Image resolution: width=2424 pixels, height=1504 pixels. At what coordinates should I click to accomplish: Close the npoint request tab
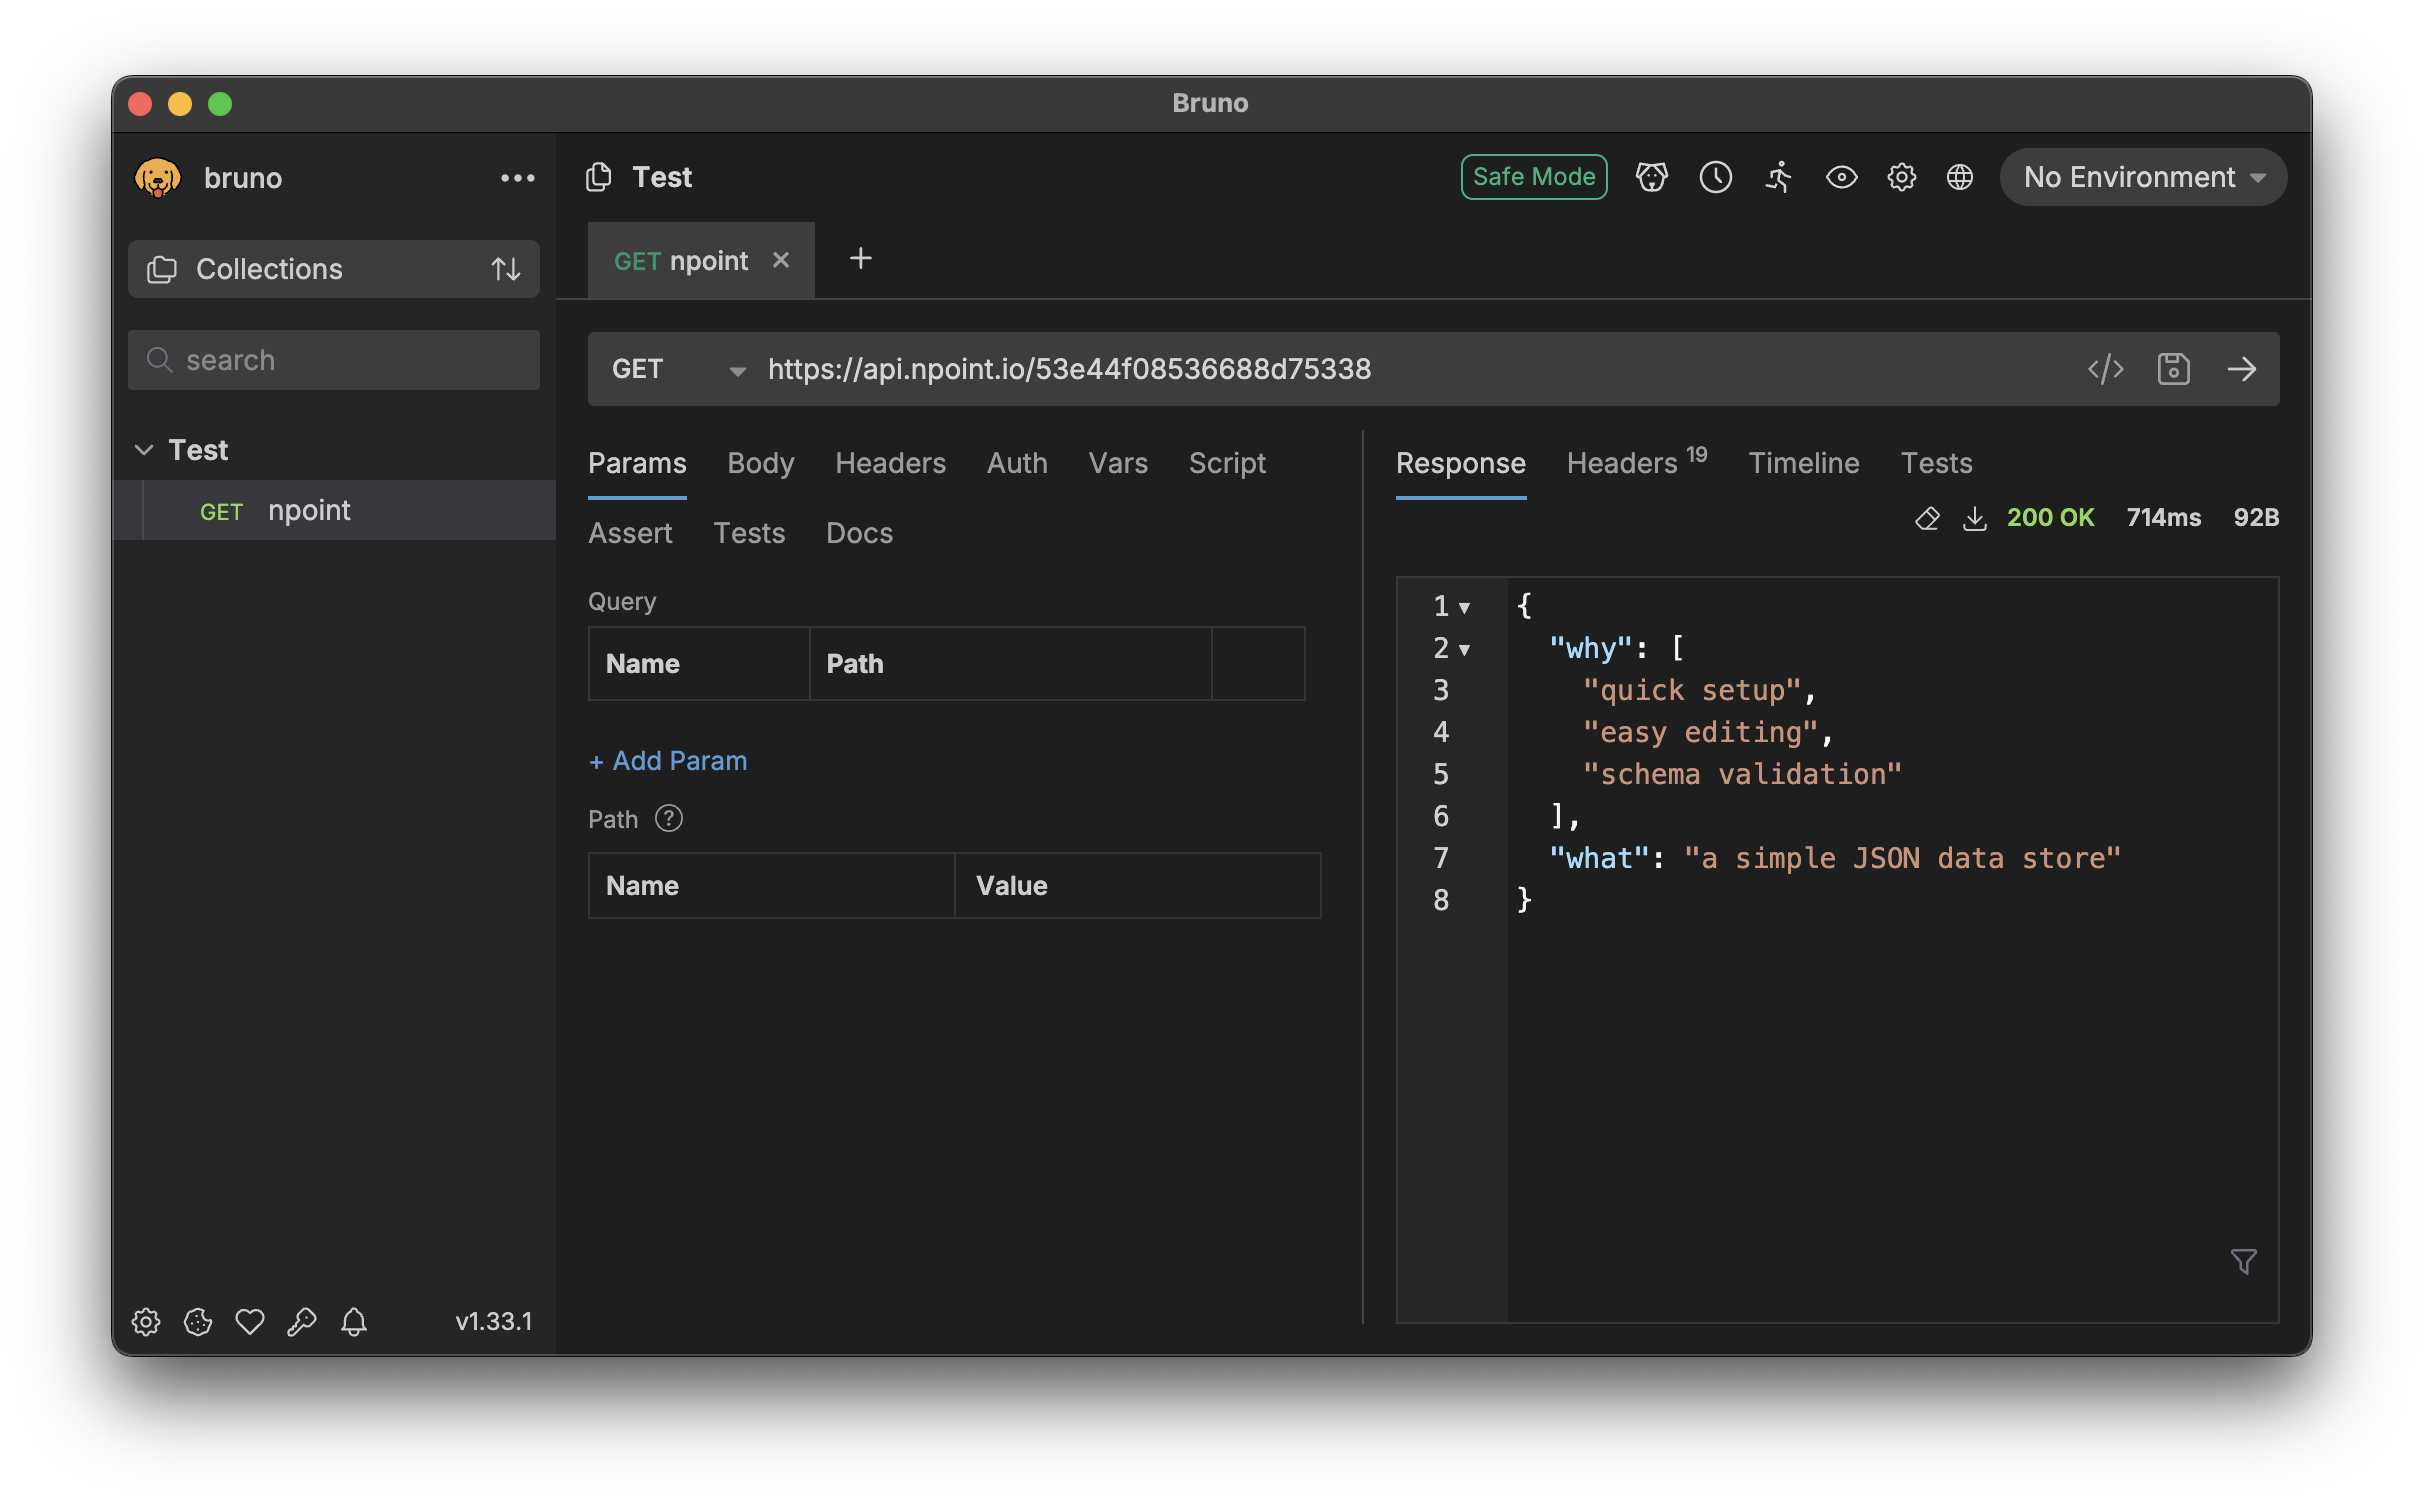(x=781, y=260)
